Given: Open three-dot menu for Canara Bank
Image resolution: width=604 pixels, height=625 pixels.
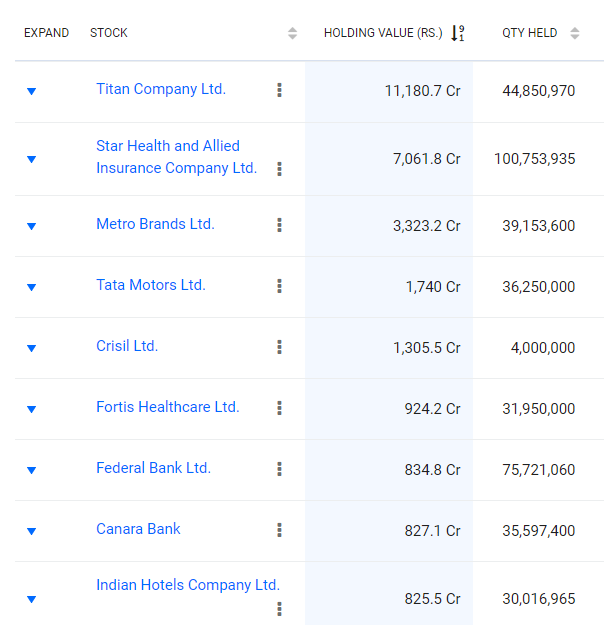Looking at the screenshot, I should pos(279,530).
